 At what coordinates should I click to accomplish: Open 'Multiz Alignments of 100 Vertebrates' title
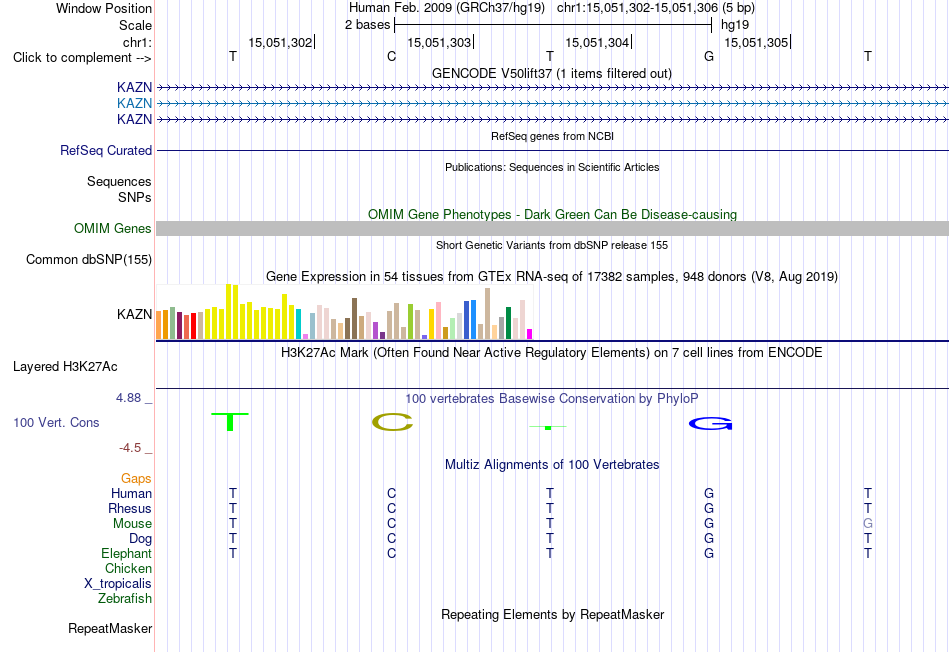tap(552, 465)
